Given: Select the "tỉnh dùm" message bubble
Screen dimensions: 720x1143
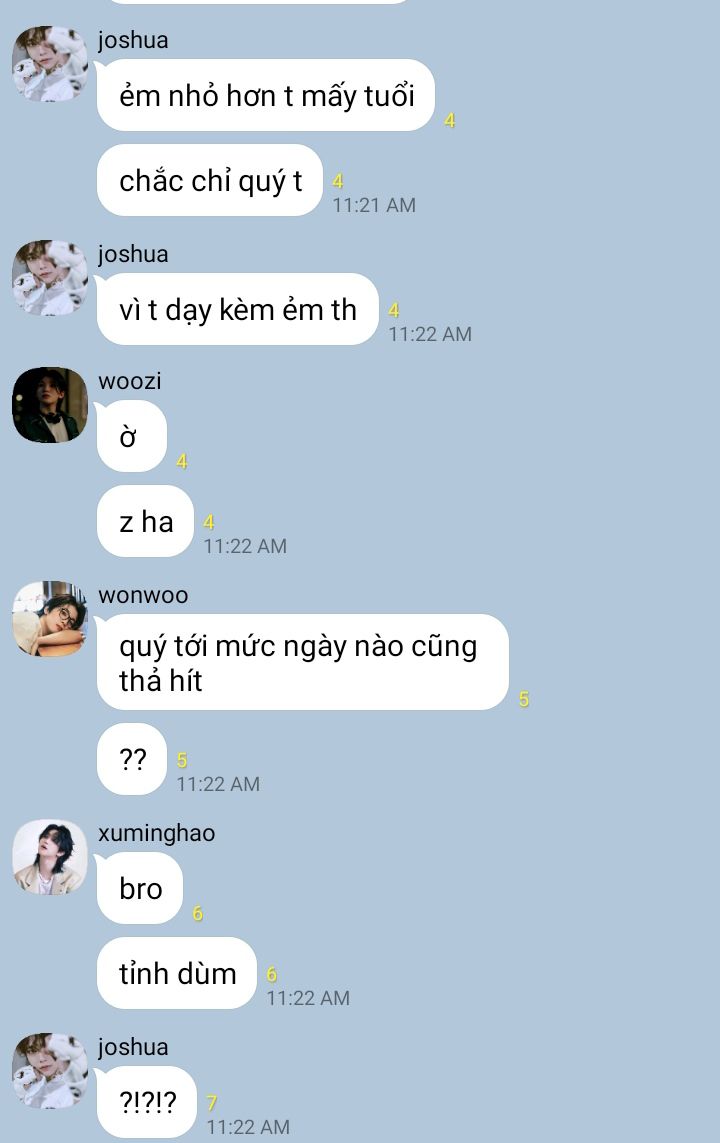Looking at the screenshot, I should (177, 973).
